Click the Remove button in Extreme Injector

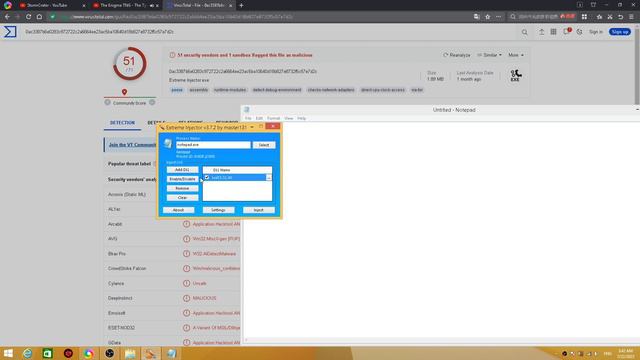(x=182, y=189)
